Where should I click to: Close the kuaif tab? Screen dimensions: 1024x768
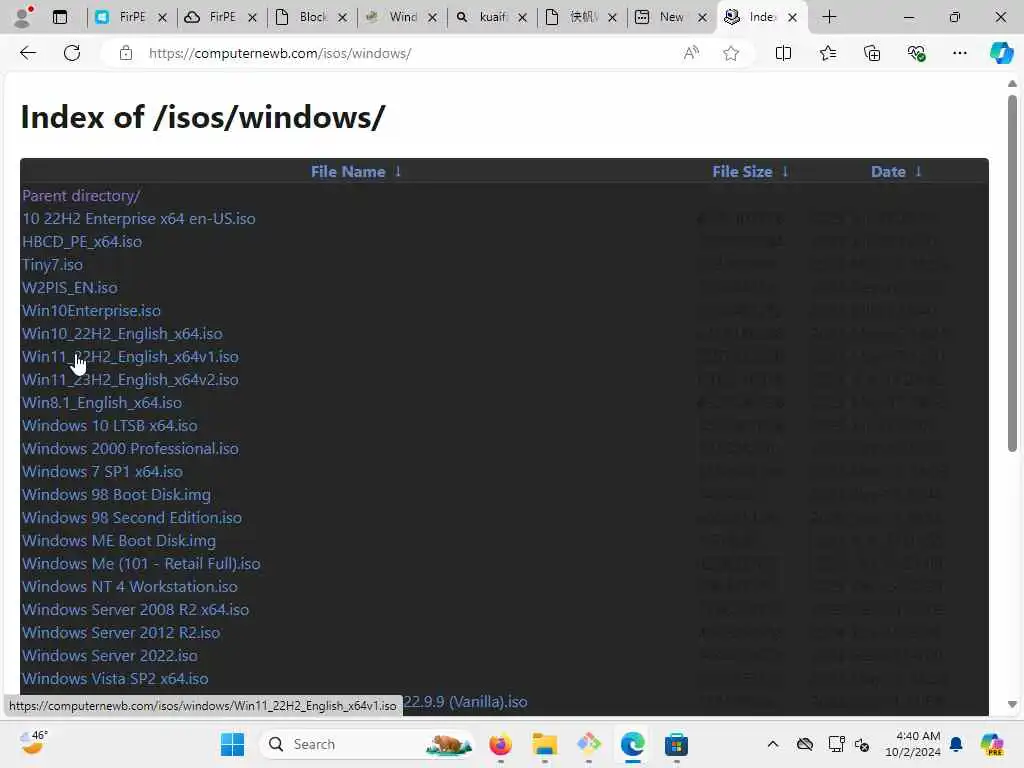coord(522,18)
